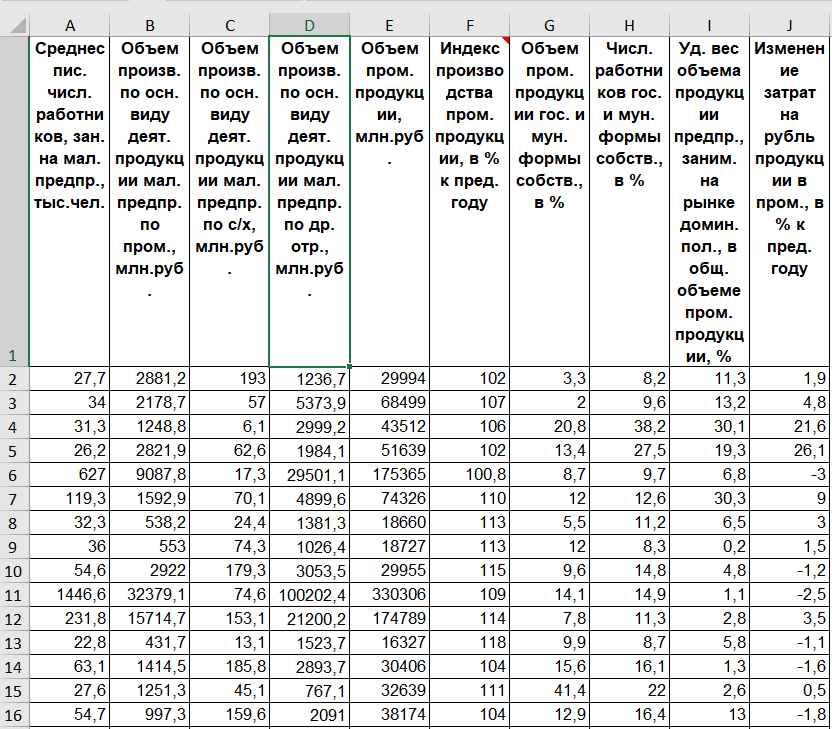Select column I header
832x729 pixels.
click(x=709, y=25)
